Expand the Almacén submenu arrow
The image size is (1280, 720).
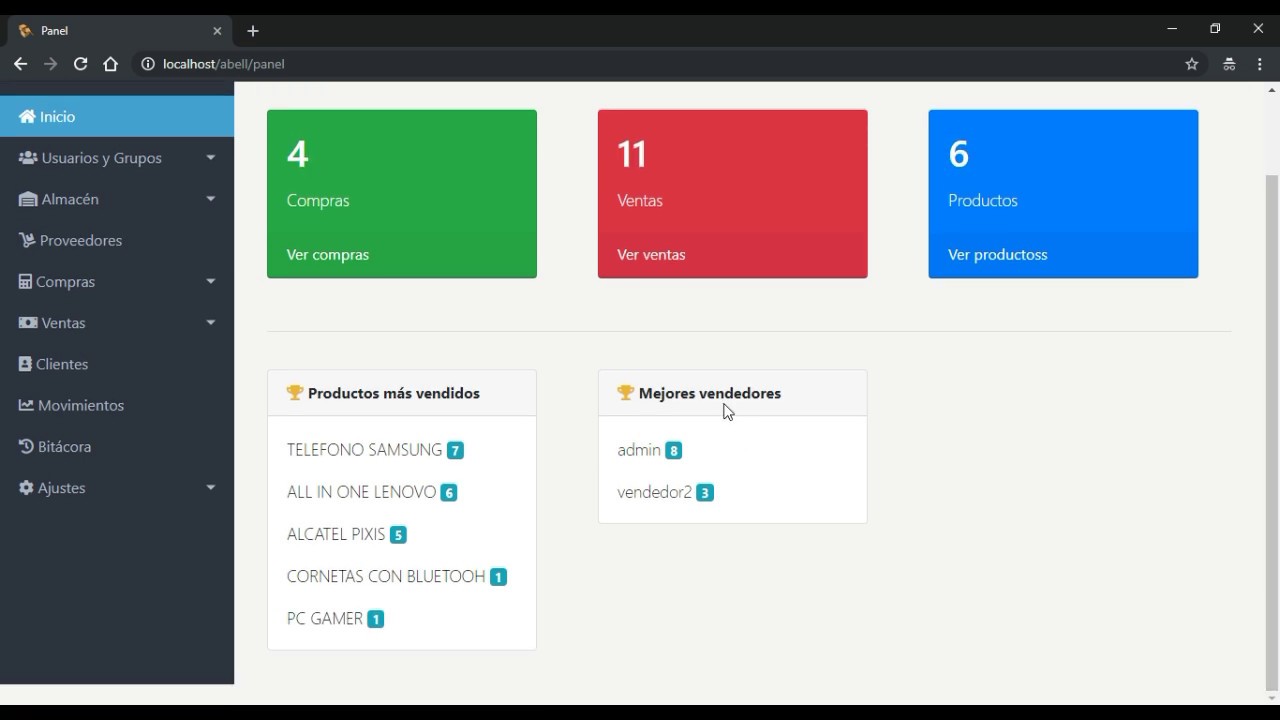pyautogui.click(x=210, y=199)
